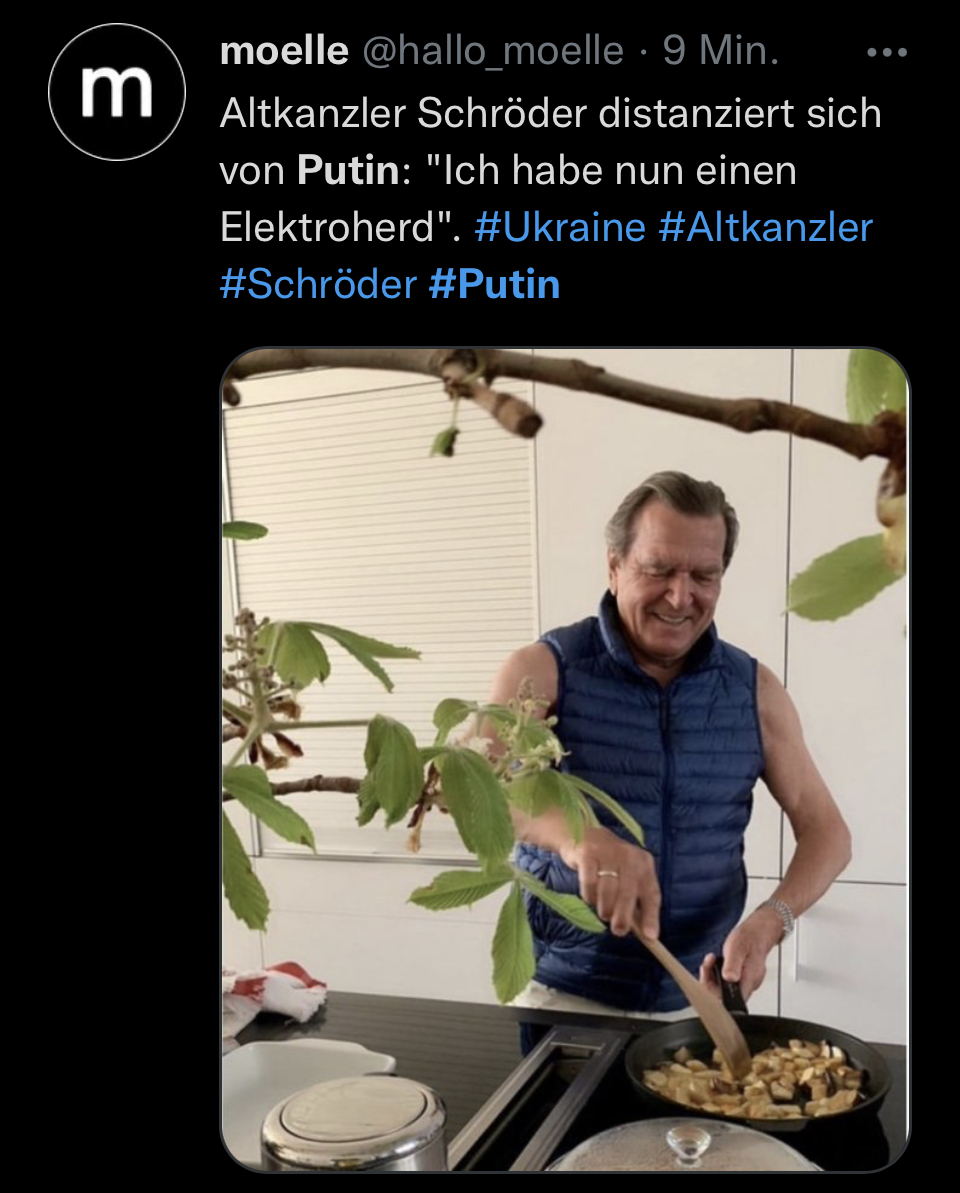
Task: Follow the bold #Putin hashtag
Action: [x=494, y=285]
